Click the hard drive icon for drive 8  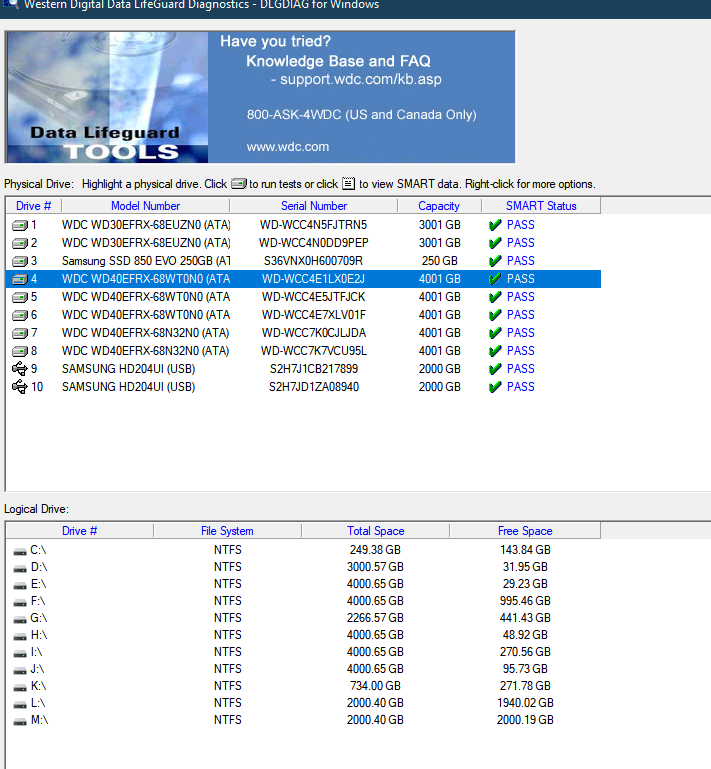pos(20,351)
